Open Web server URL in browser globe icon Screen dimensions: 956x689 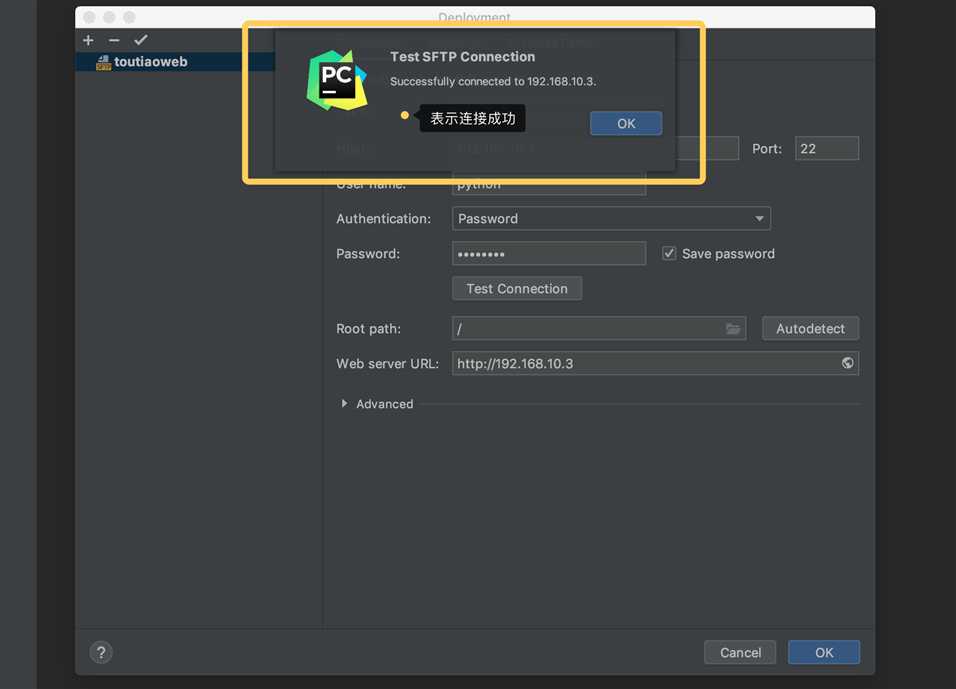click(x=847, y=363)
